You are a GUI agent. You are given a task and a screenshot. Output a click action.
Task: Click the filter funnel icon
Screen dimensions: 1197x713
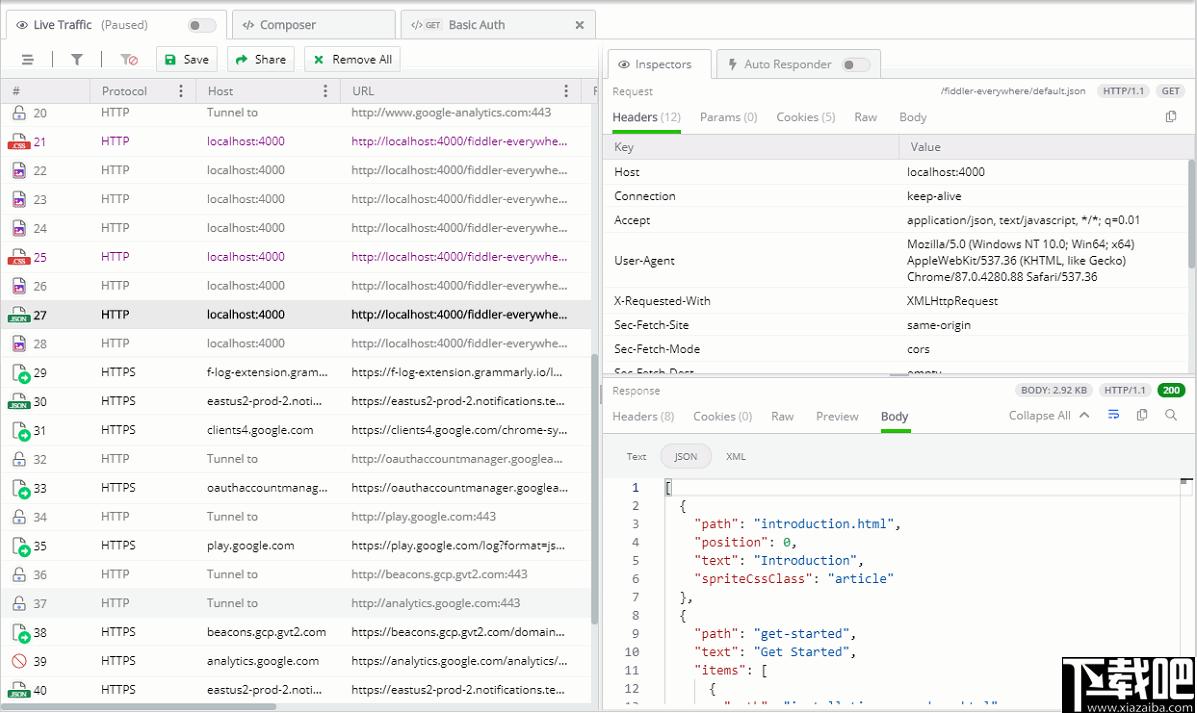click(x=77, y=60)
